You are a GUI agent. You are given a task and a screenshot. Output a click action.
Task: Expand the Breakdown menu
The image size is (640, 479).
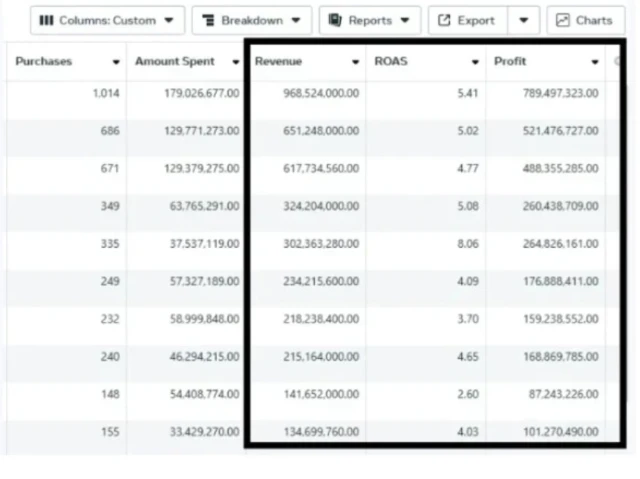[251, 20]
